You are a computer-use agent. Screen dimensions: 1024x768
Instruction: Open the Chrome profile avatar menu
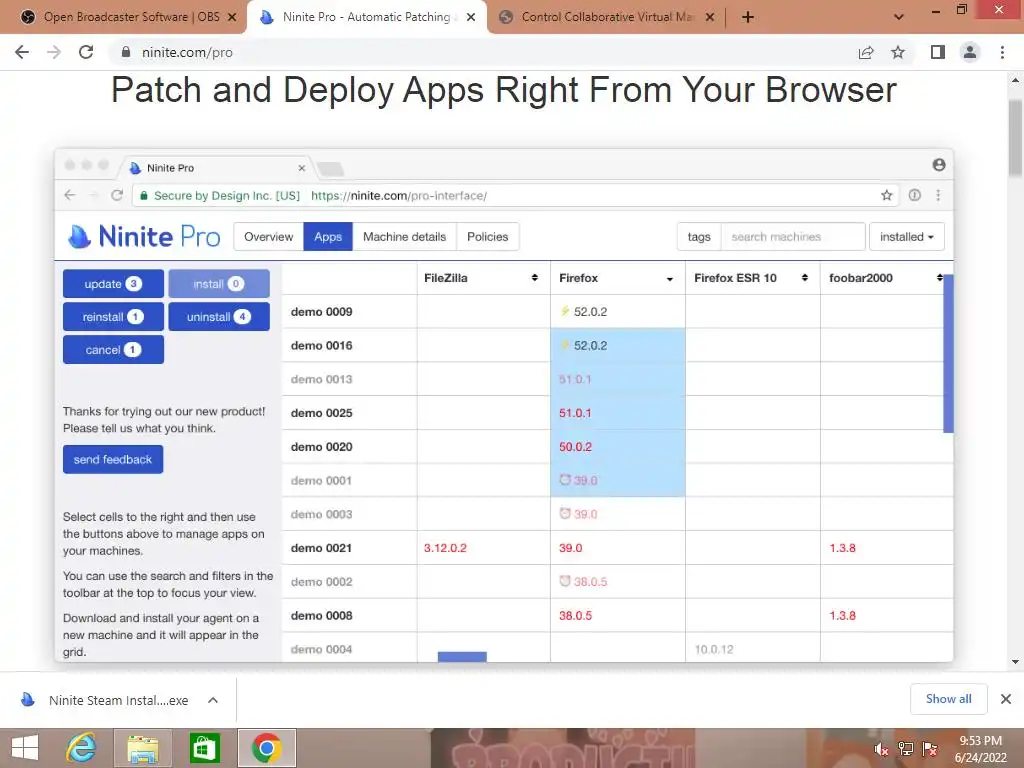pyautogui.click(x=970, y=52)
